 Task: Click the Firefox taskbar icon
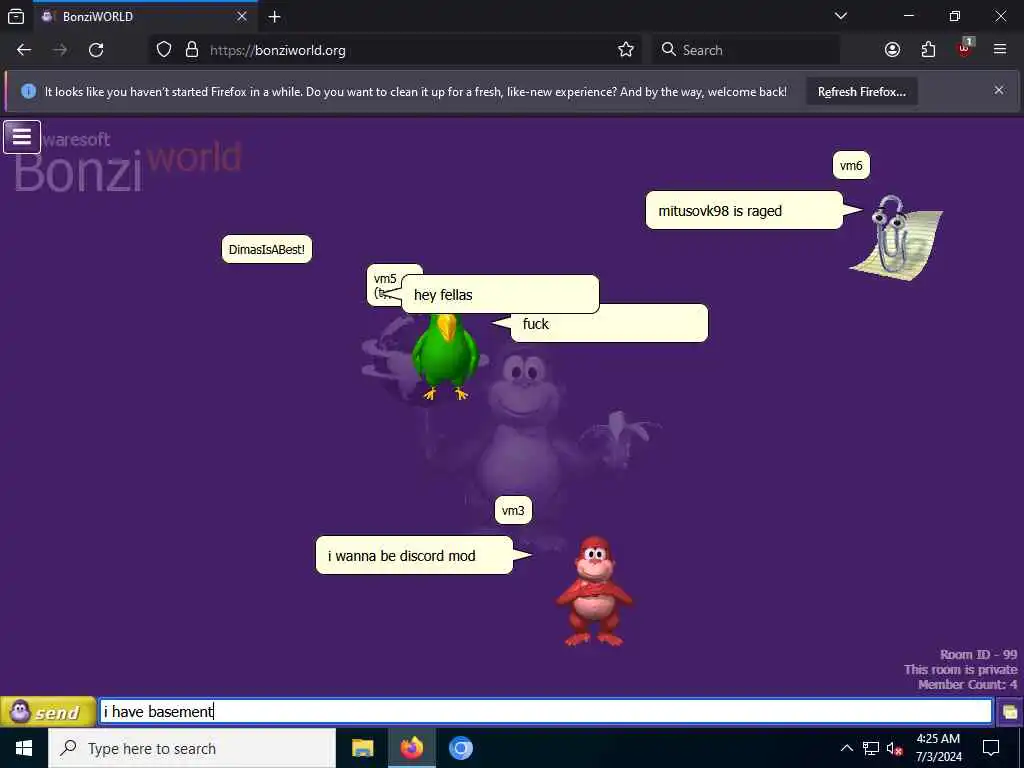click(411, 748)
